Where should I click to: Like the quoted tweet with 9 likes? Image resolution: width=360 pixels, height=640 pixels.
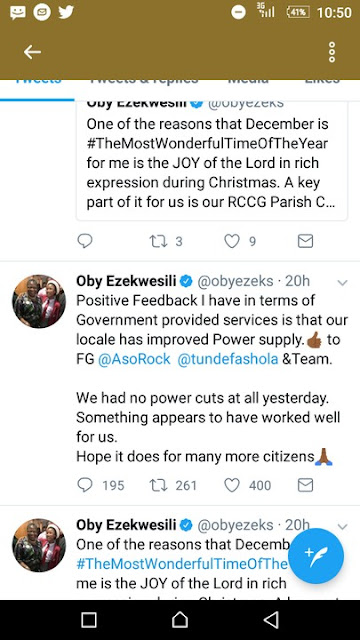232,241
